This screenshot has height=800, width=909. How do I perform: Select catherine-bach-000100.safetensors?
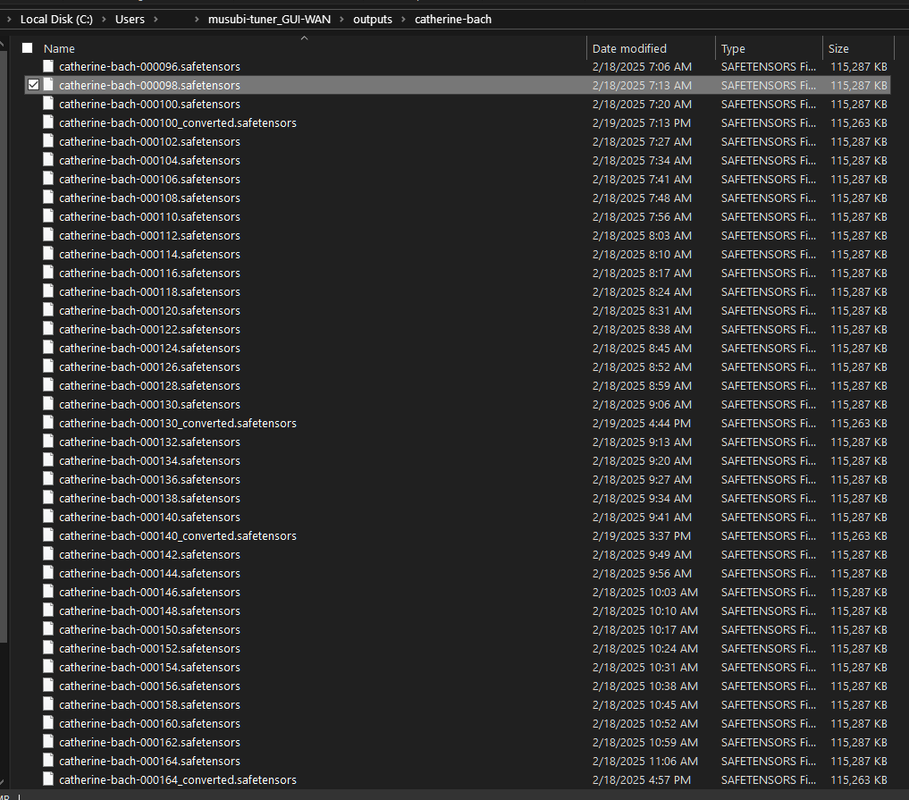click(149, 104)
